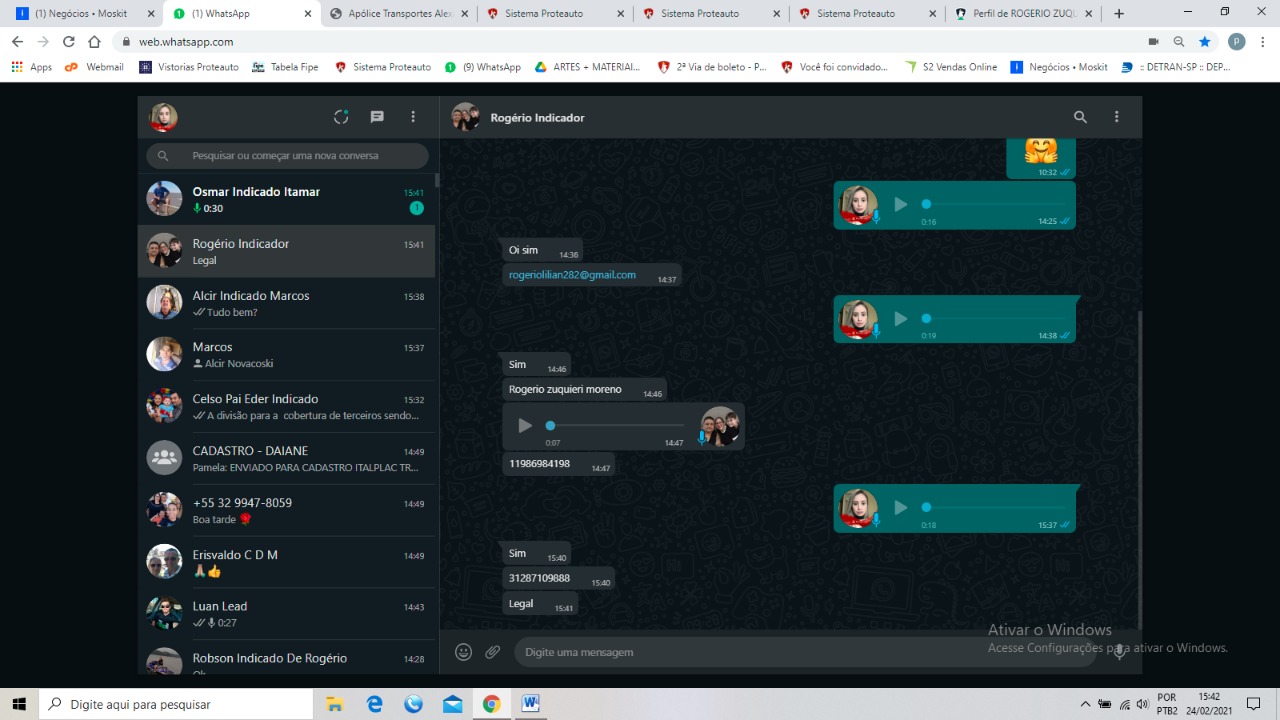This screenshot has height=720, width=1280.
Task: Search within the Rogério Indicador conversation
Action: [1080, 117]
